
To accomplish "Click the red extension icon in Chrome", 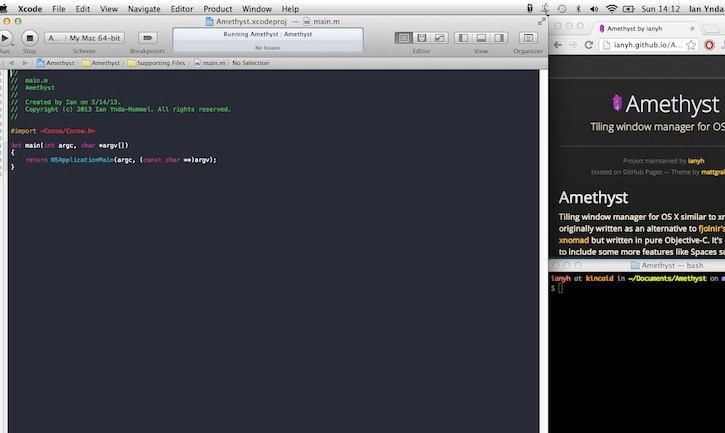I will pos(709,45).
